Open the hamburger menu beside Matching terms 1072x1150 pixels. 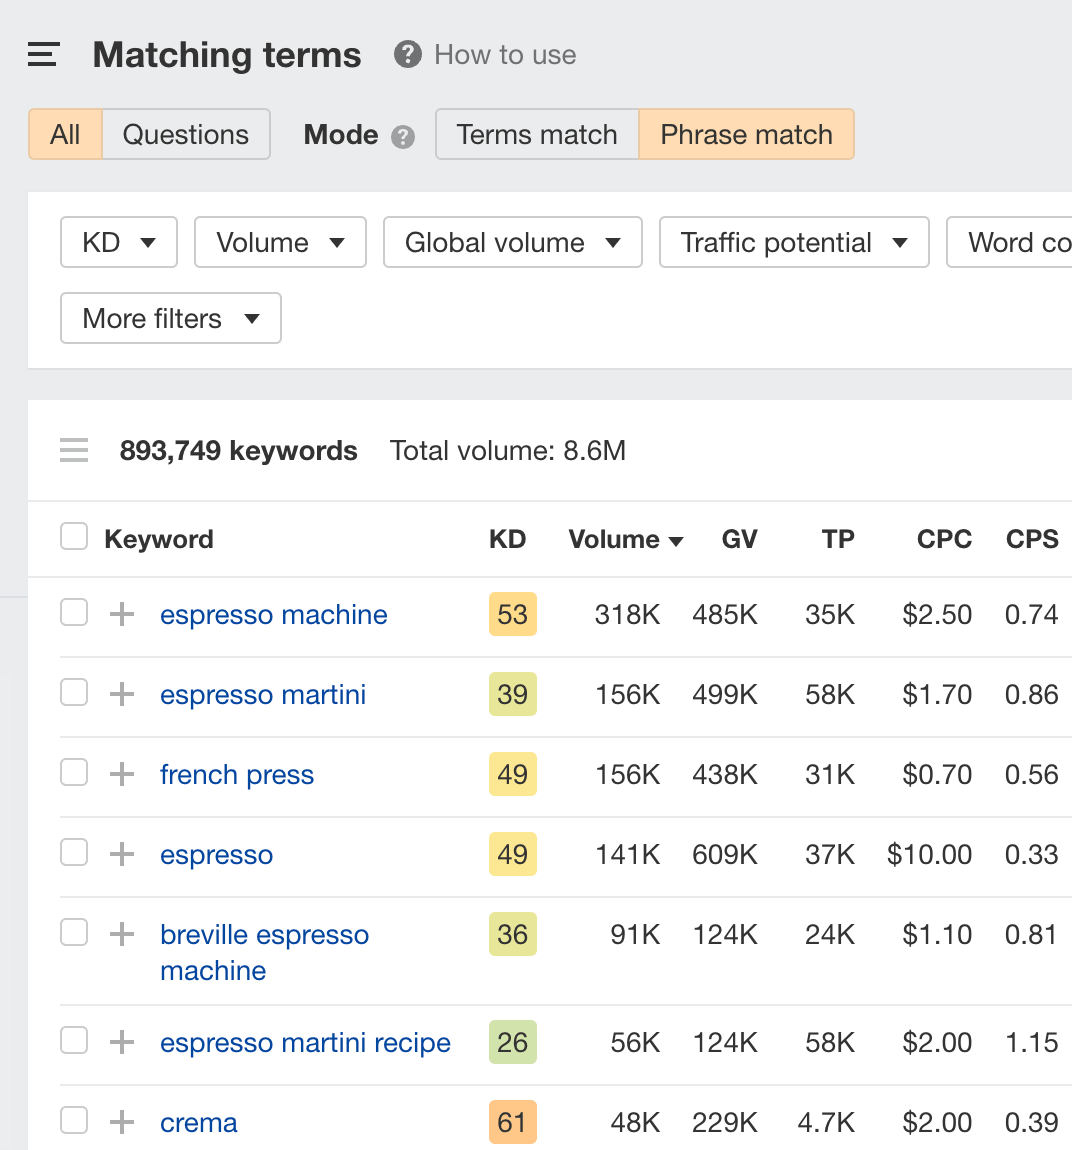pos(44,54)
